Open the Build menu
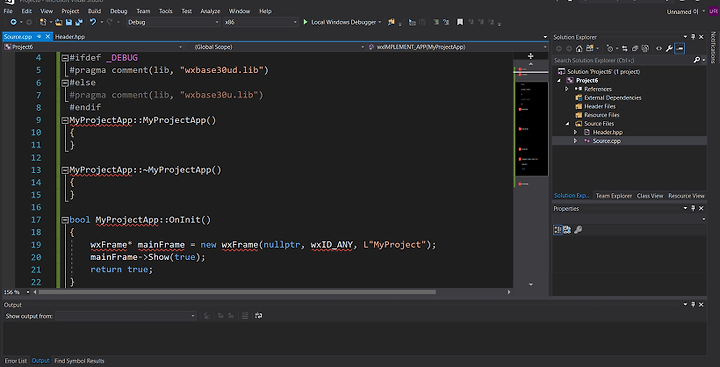The image size is (720, 367). tap(94, 11)
